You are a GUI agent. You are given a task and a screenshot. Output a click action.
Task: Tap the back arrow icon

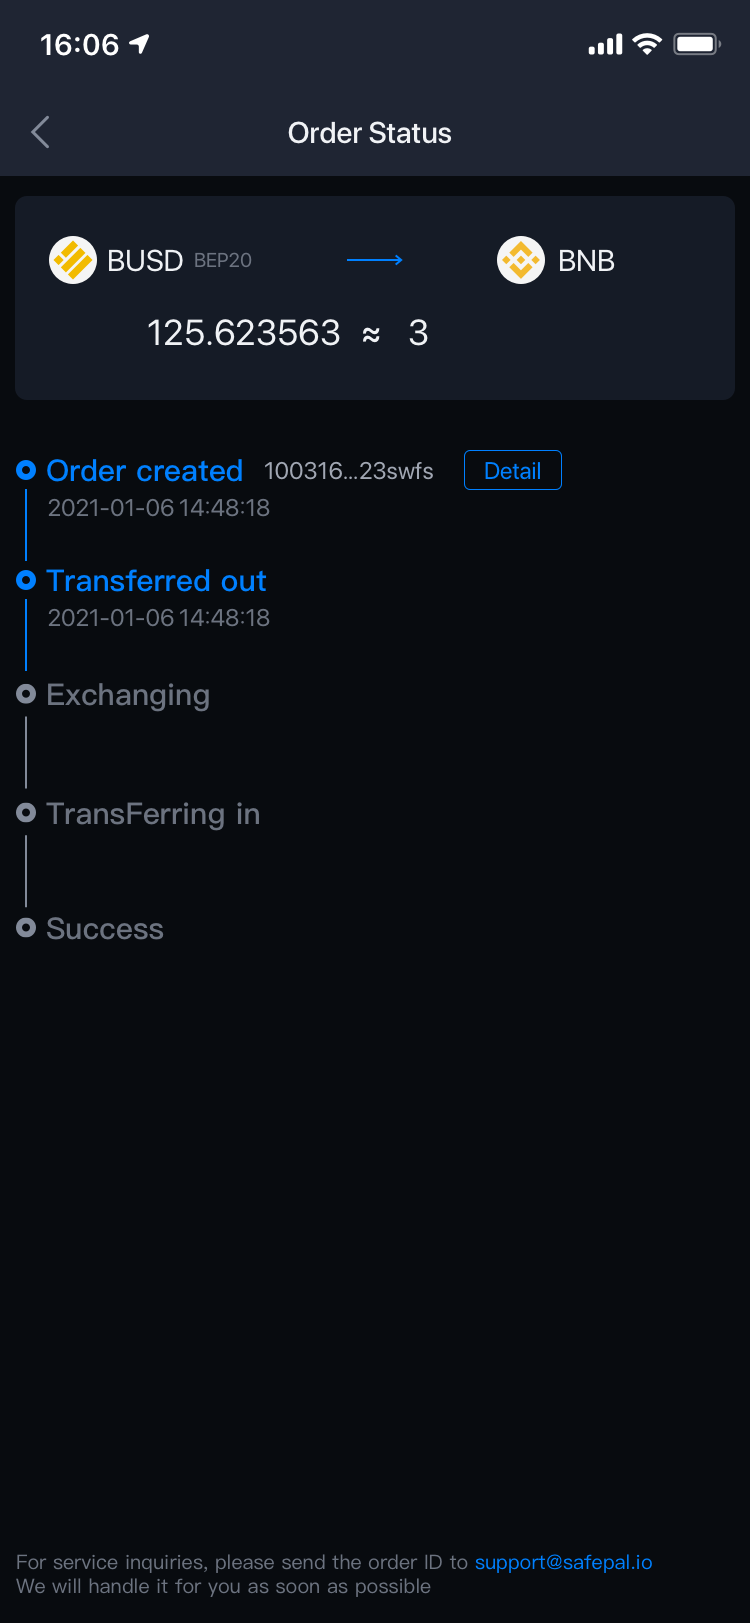(x=40, y=132)
